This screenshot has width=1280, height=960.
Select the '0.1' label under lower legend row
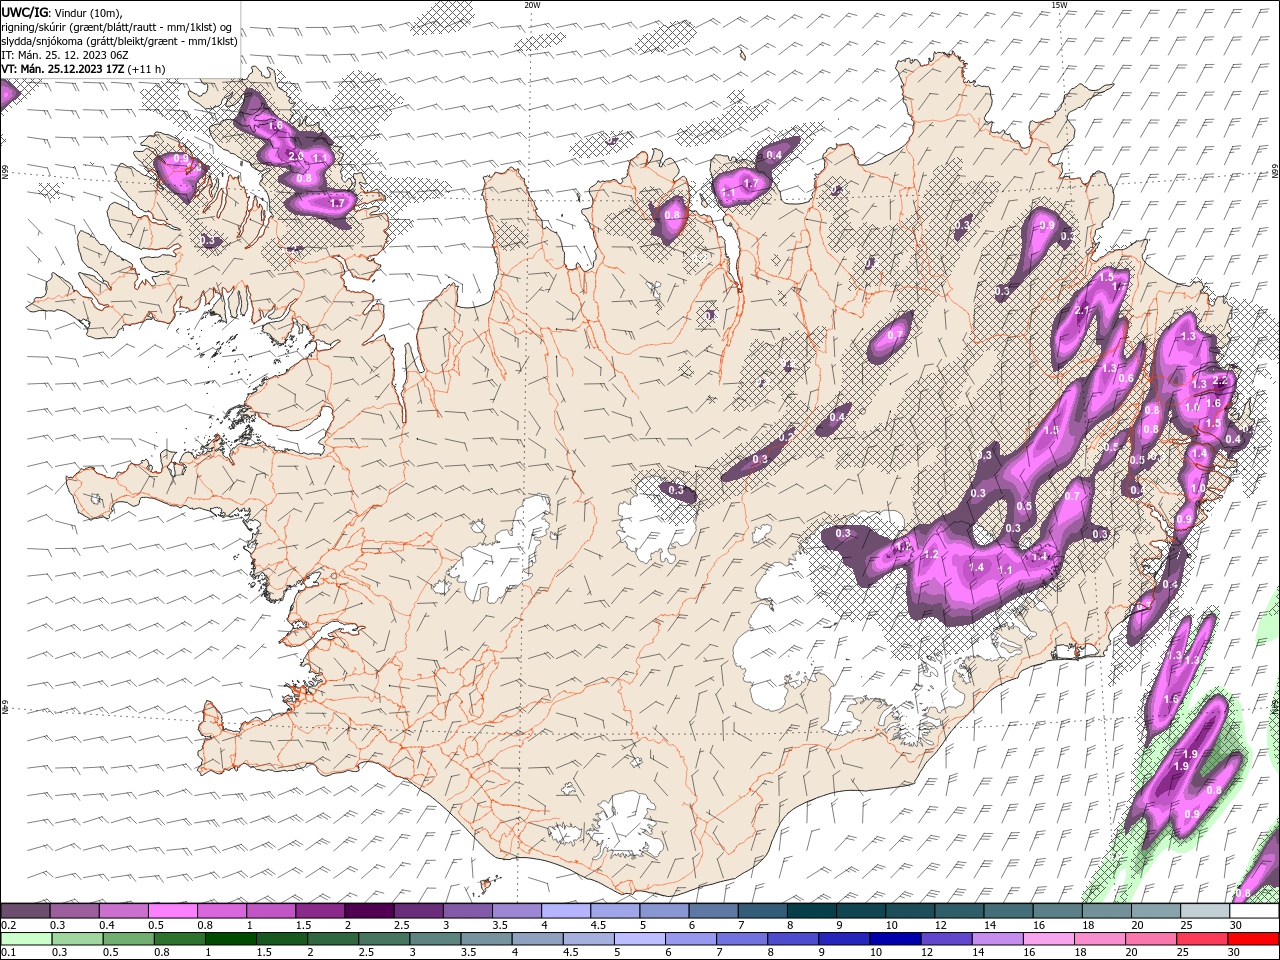9,953
